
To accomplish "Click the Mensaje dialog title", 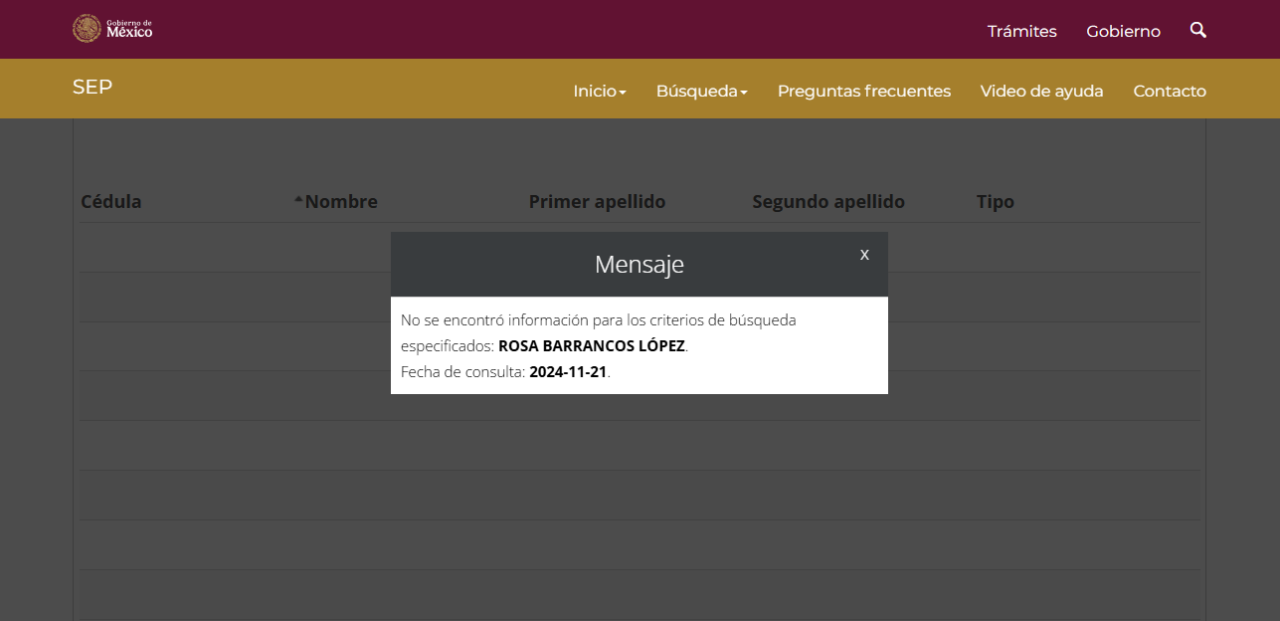I will (639, 265).
